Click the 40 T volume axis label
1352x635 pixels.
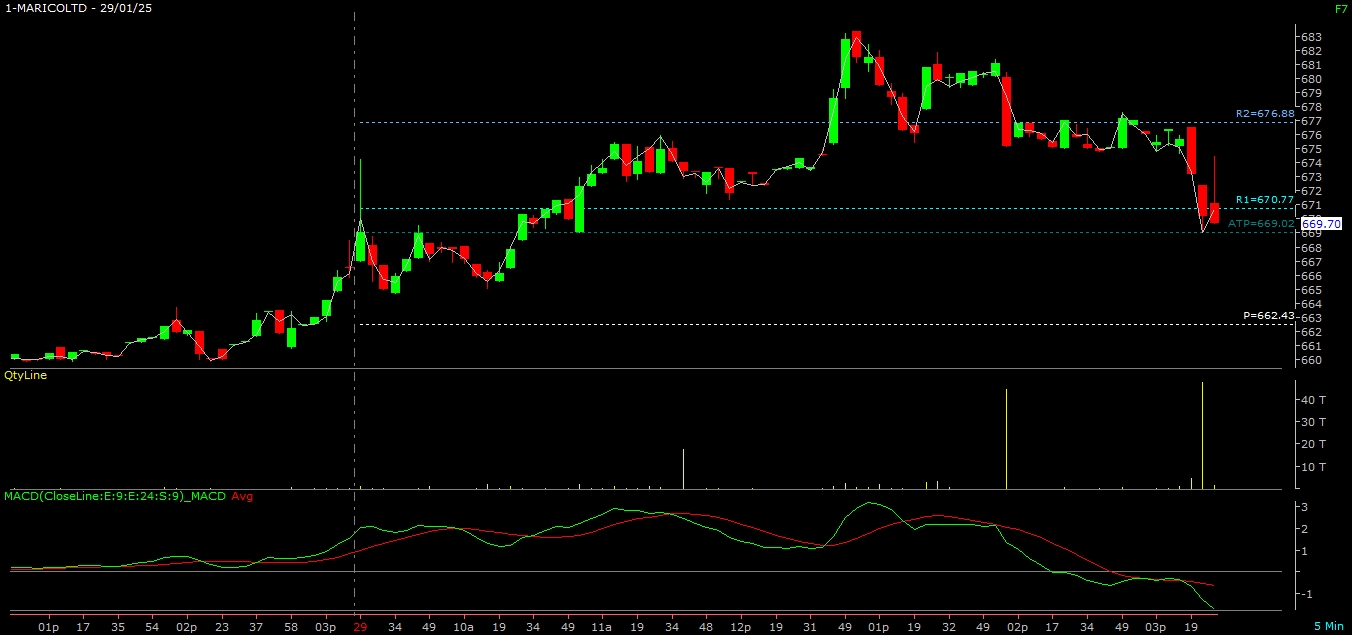pyautogui.click(x=1312, y=400)
